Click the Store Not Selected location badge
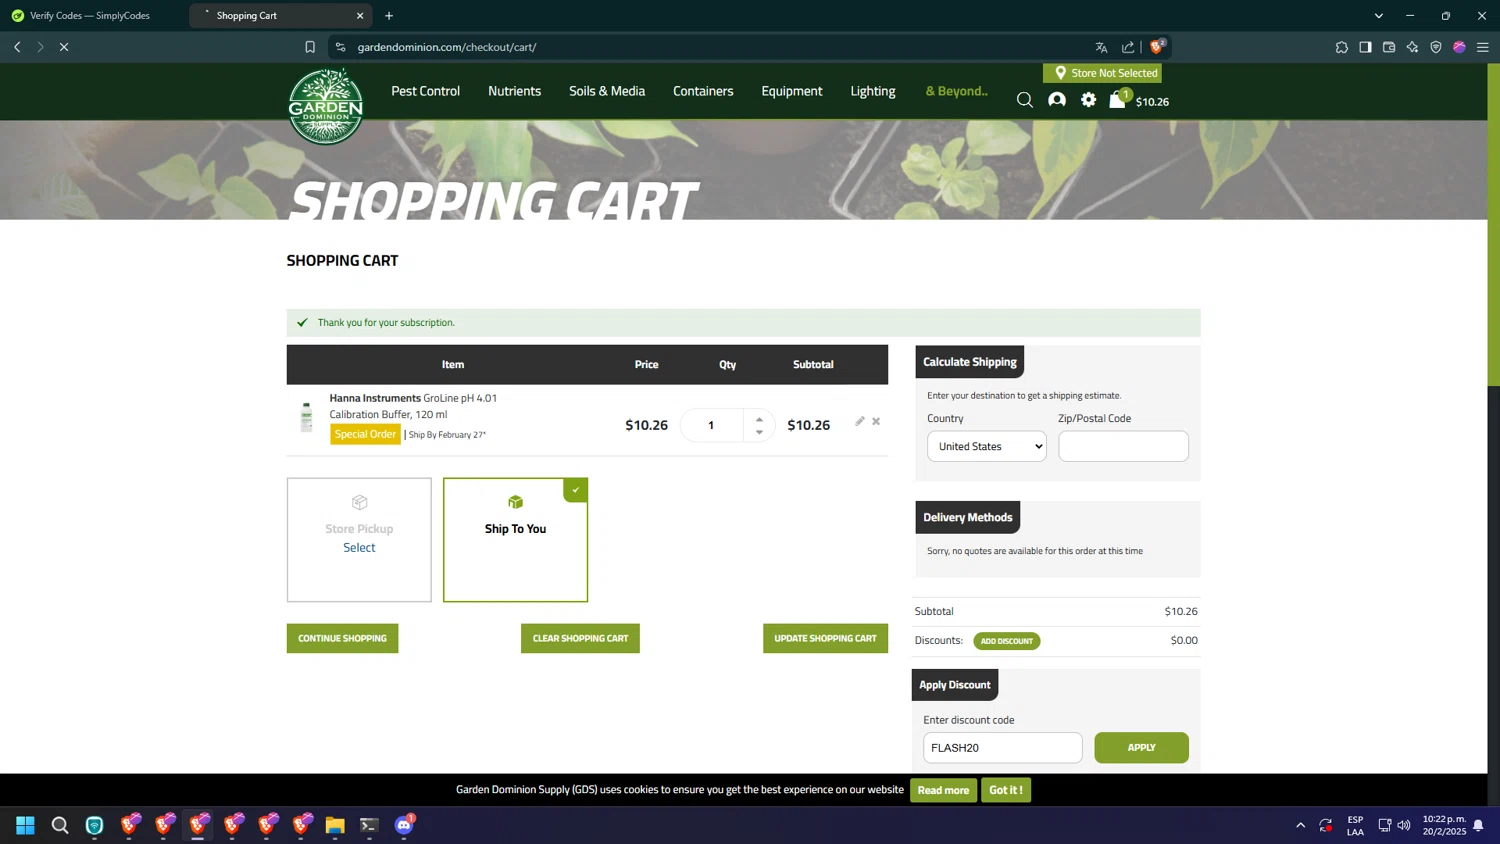Viewport: 1500px width, 844px height. pyautogui.click(x=1103, y=73)
